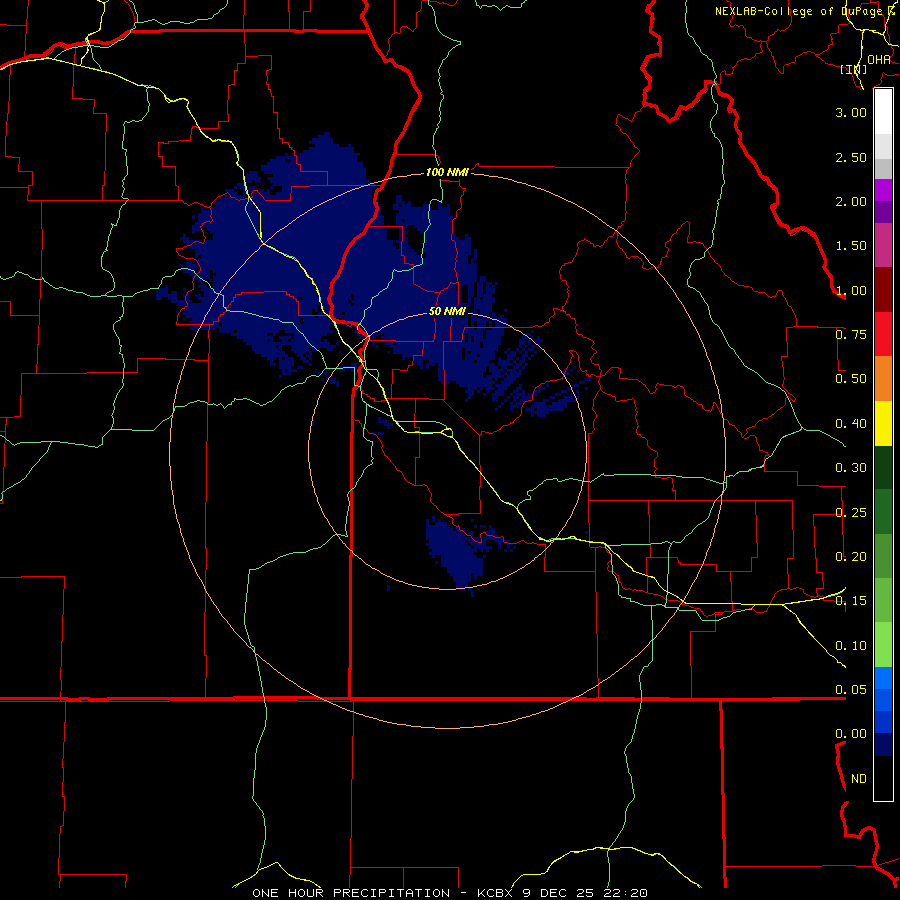Click the pink legend swatch at 1.50
Image resolution: width=900 pixels, height=900 pixels.
coord(883,245)
